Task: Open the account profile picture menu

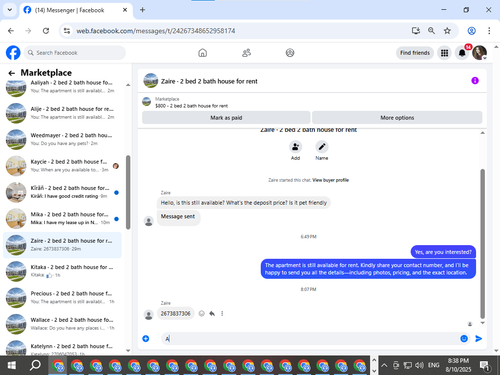Action: 479,53
